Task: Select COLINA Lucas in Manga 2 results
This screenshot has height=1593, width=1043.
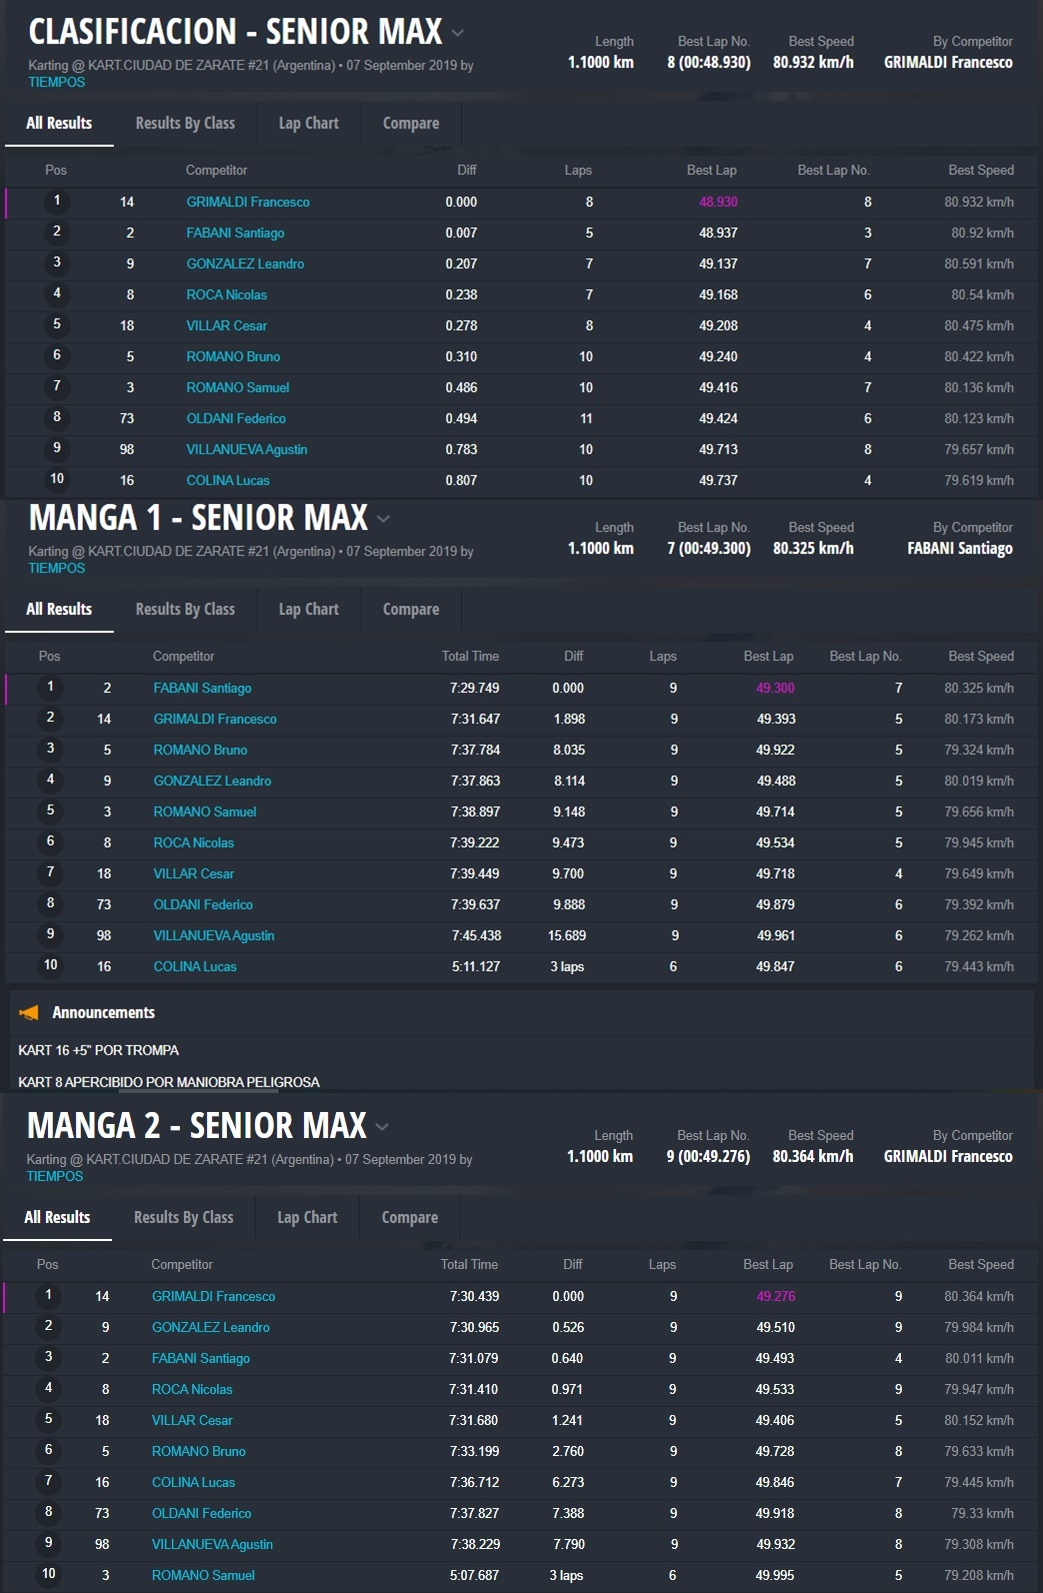Action: click(193, 1482)
